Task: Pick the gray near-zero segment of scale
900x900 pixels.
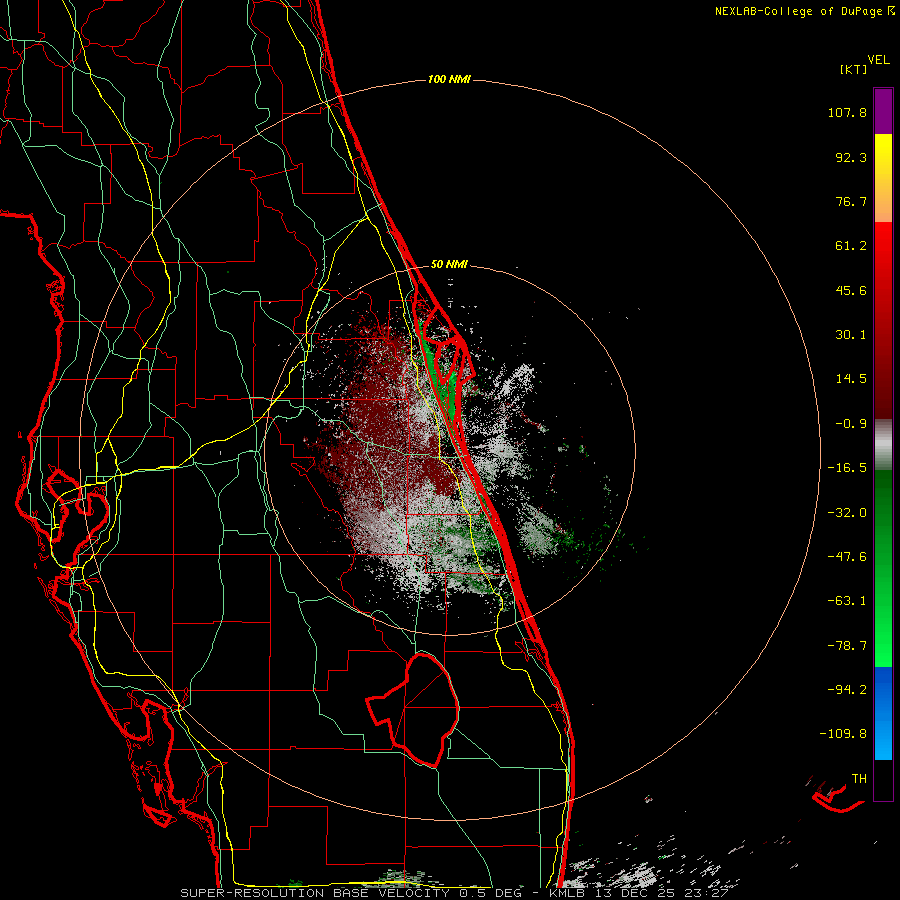Action: click(883, 444)
